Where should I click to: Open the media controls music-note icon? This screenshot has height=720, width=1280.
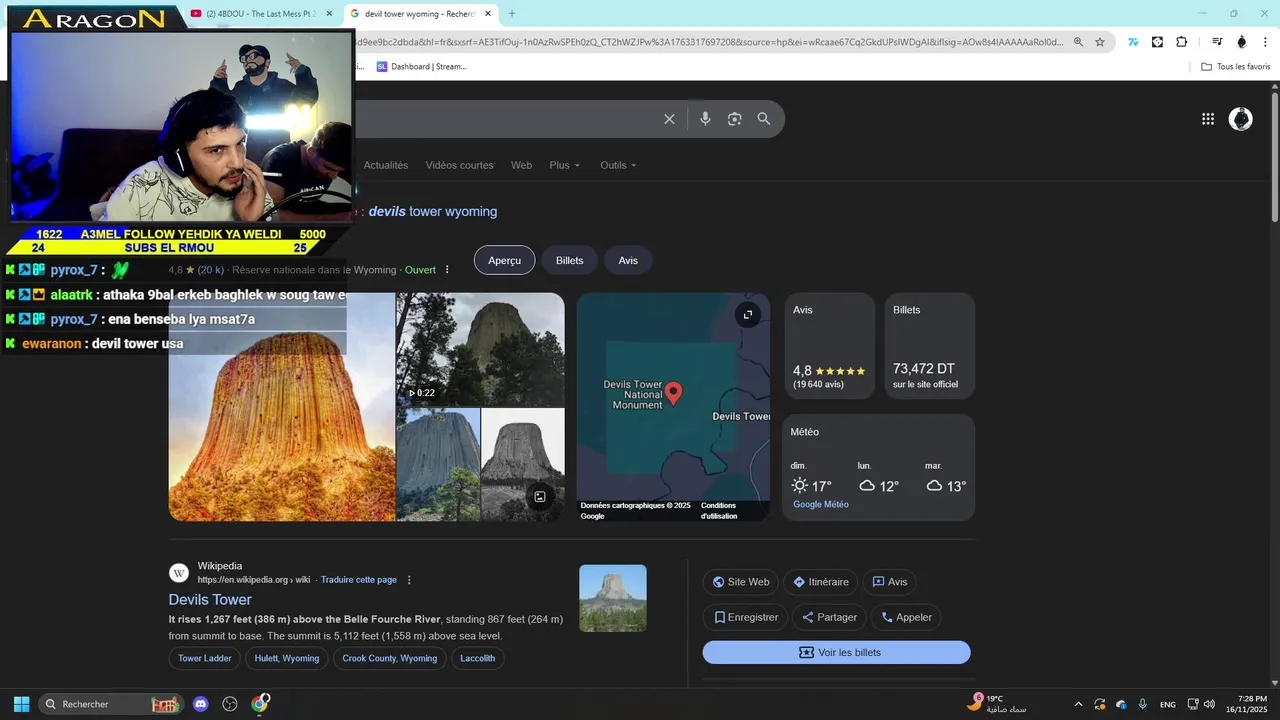1217,42
